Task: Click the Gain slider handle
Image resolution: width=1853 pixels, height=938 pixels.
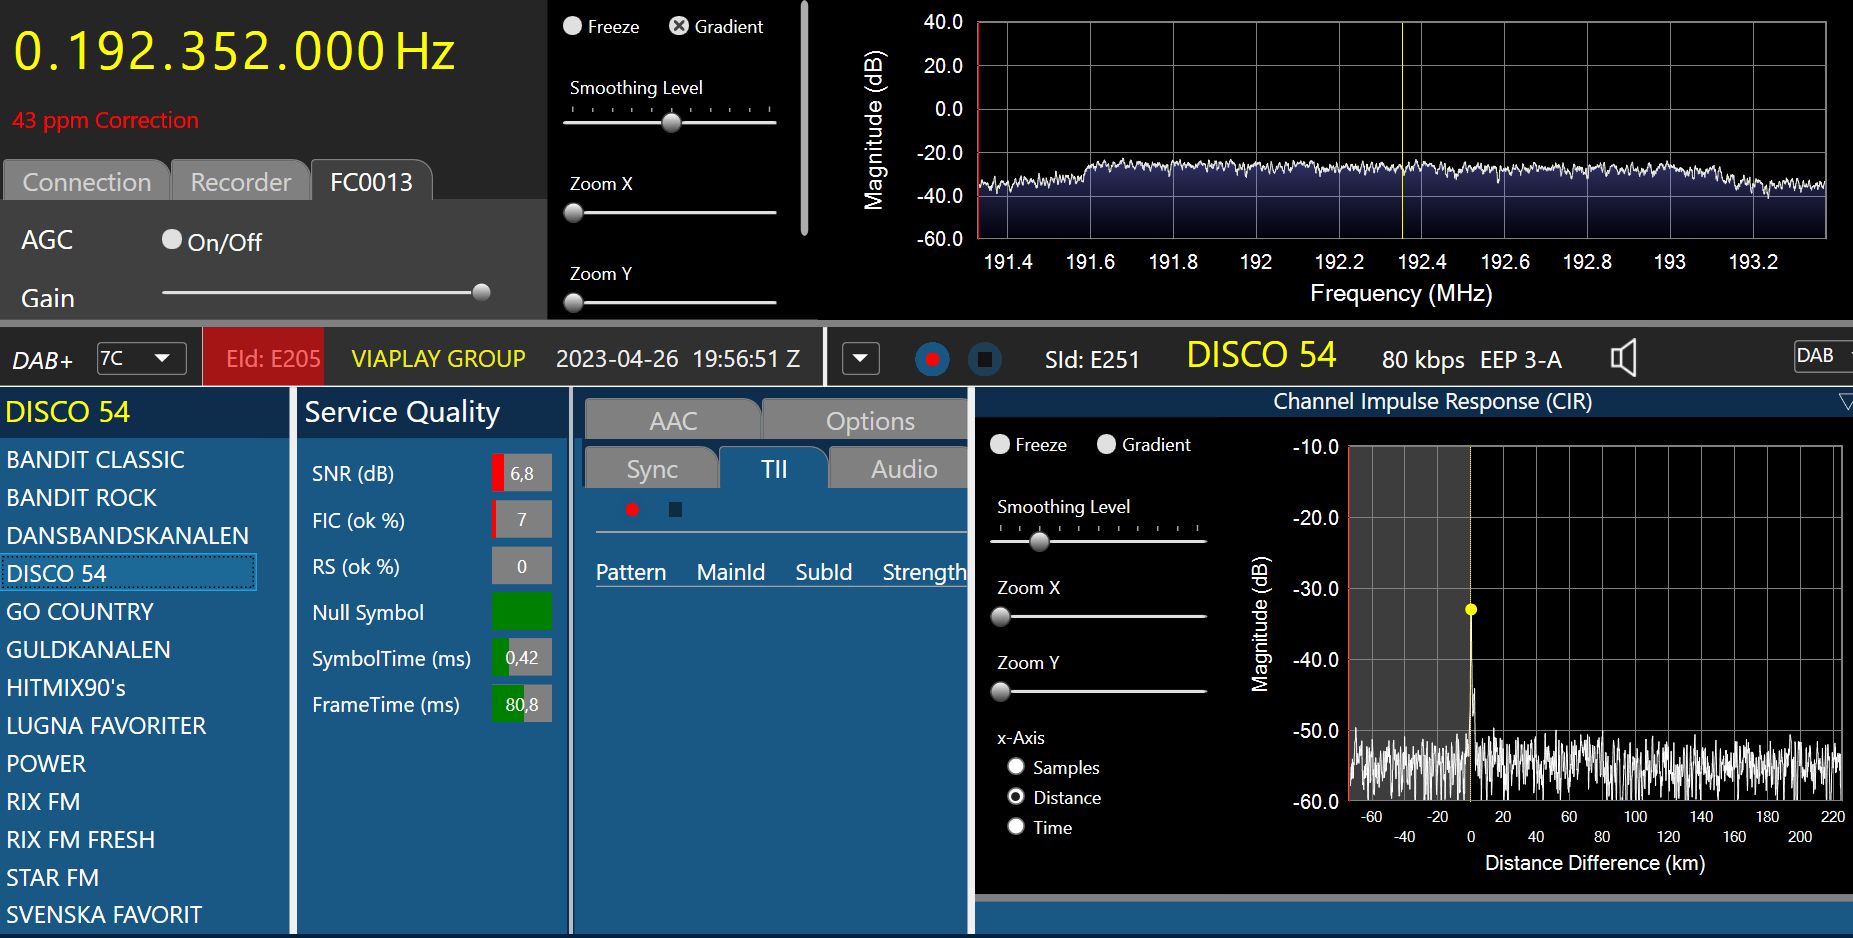Action: 481,292
